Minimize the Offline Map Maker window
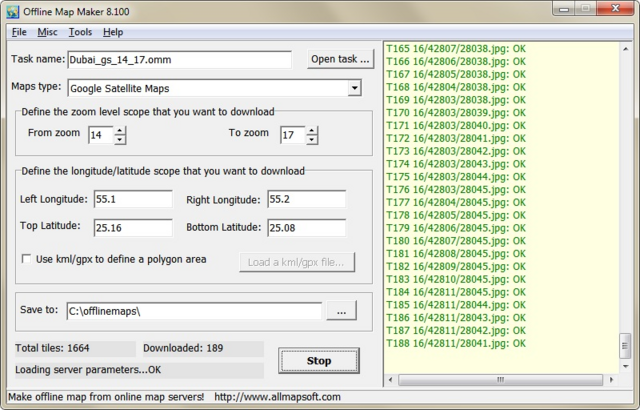This screenshot has width=640, height=410. (564, 9)
